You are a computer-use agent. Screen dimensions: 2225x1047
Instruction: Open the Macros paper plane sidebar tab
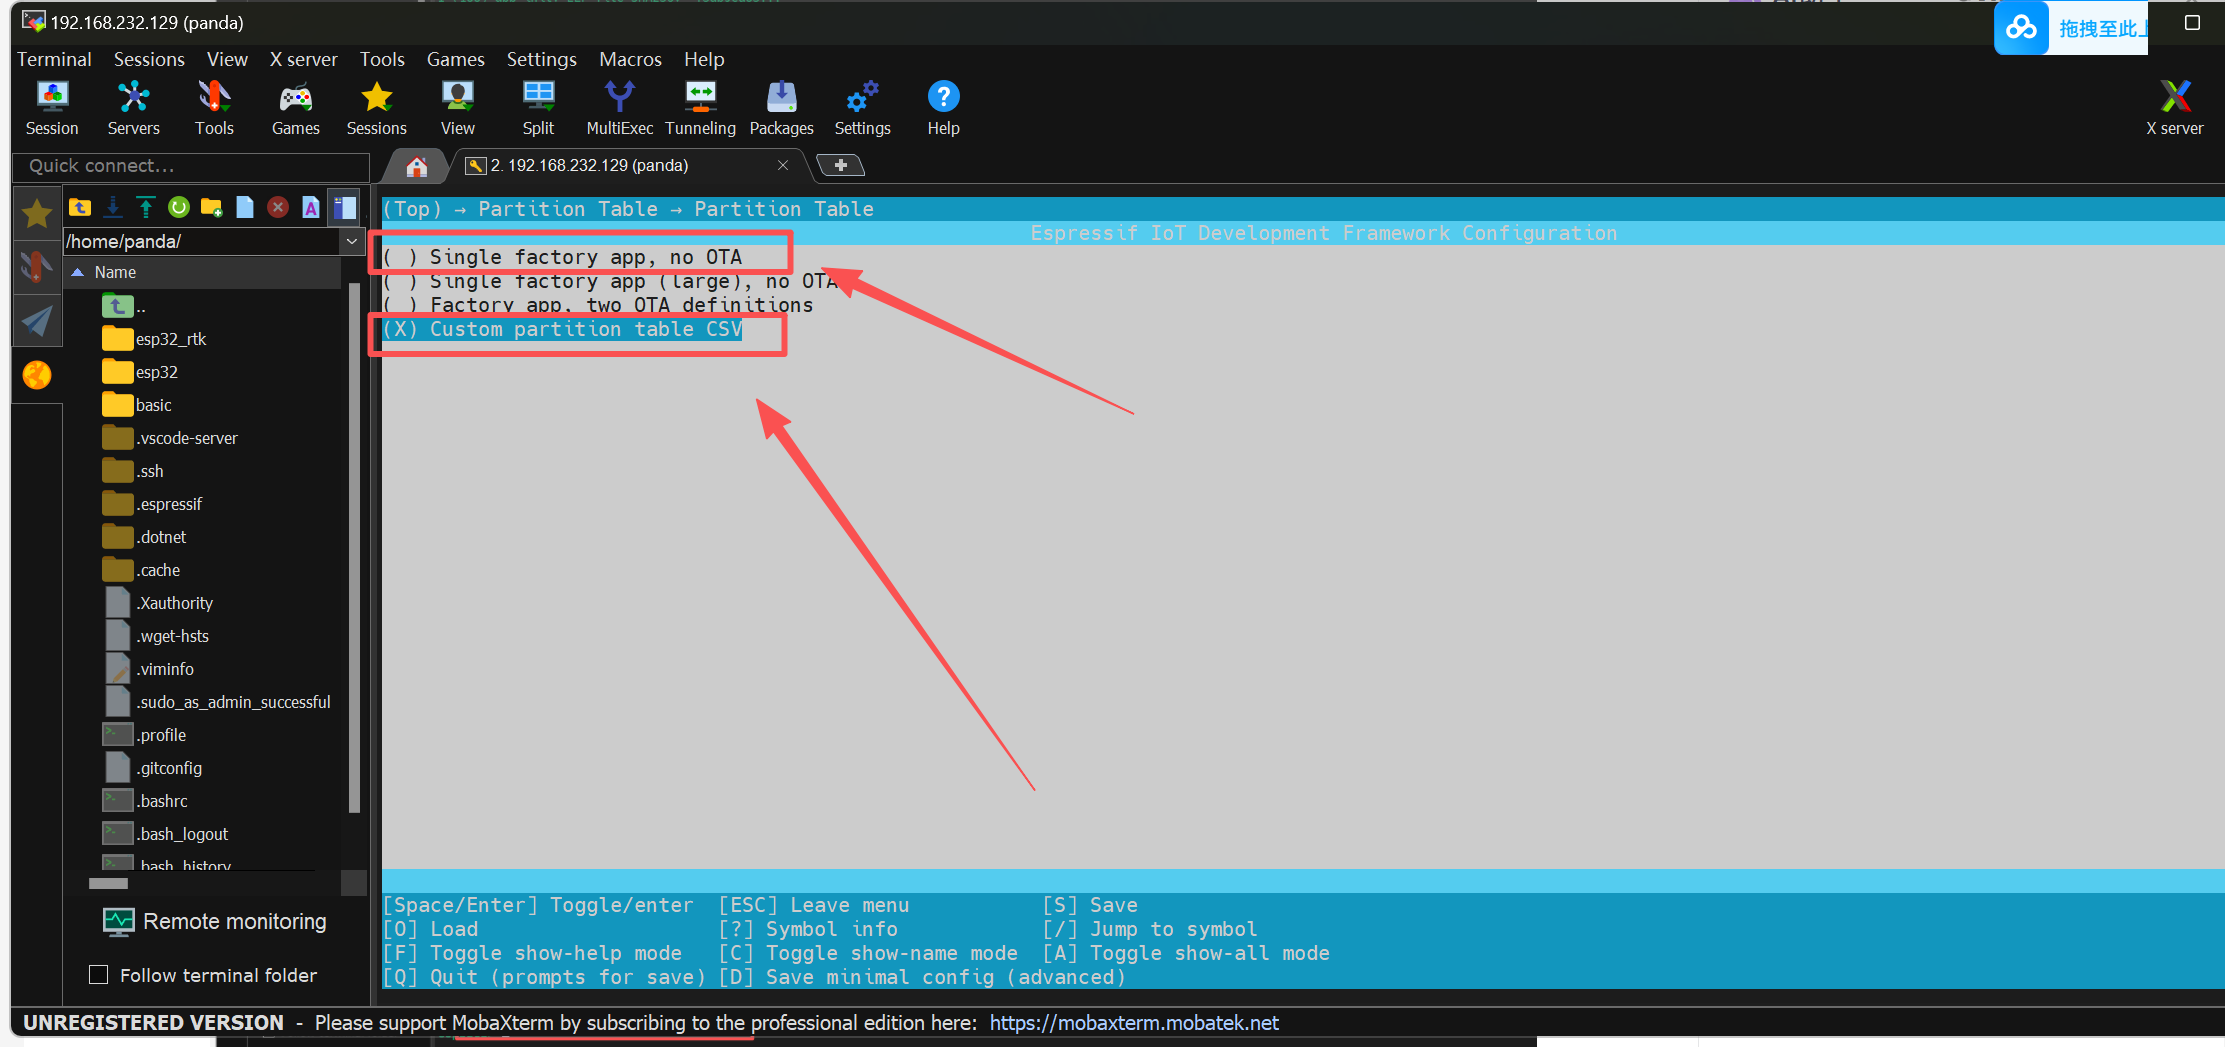(37, 321)
